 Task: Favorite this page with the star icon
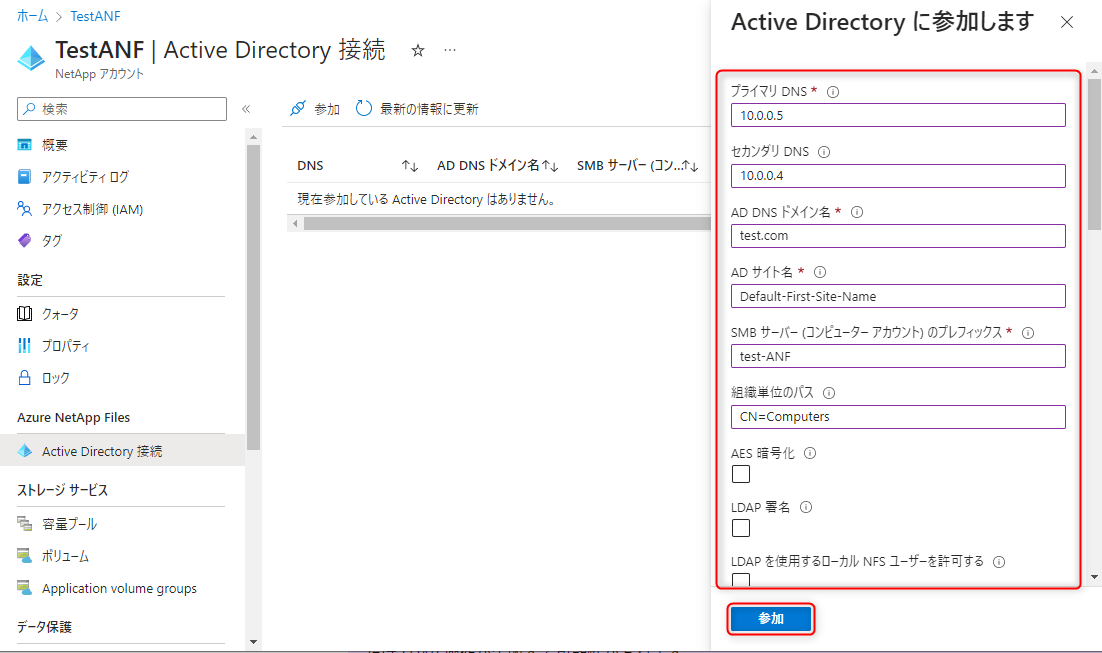point(417,51)
